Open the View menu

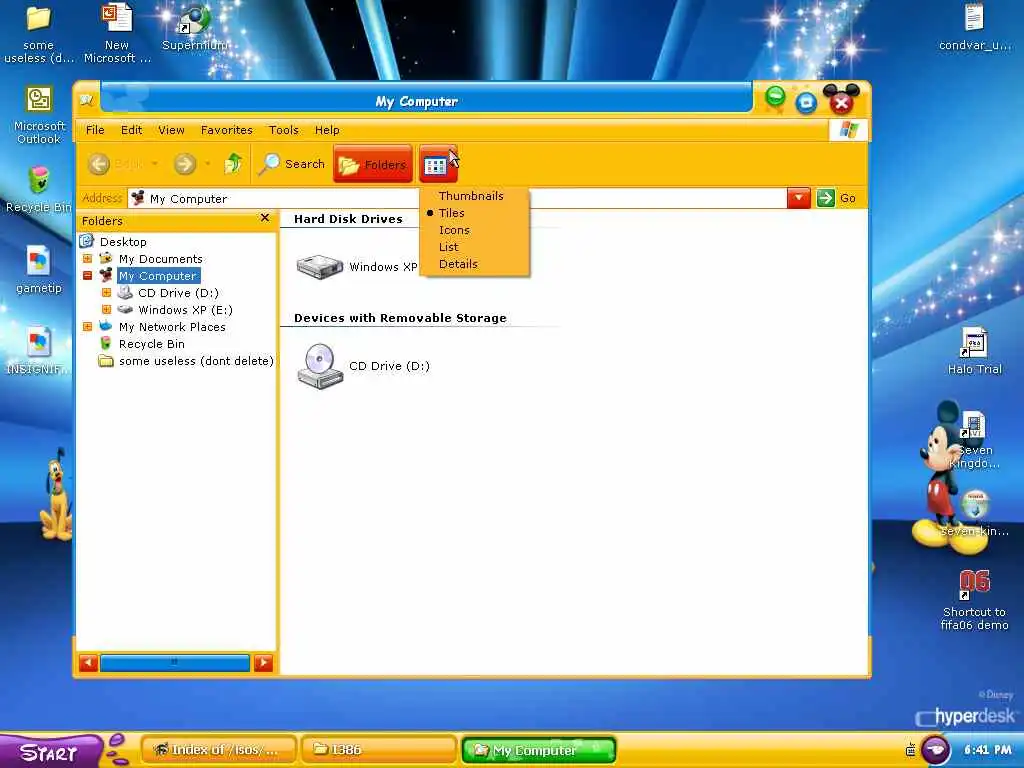171,130
